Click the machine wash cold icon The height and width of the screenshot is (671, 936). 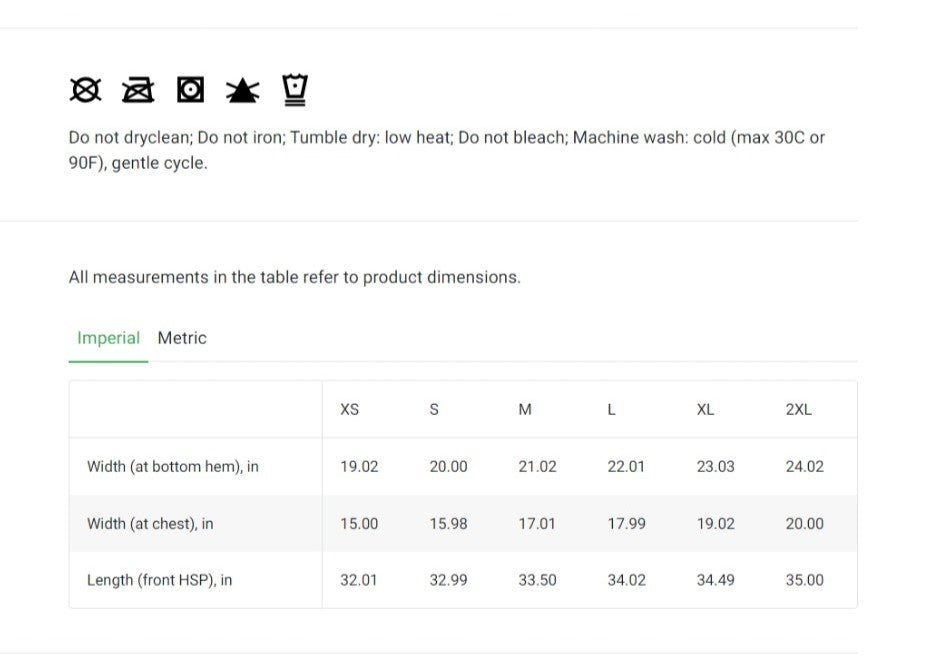click(295, 89)
